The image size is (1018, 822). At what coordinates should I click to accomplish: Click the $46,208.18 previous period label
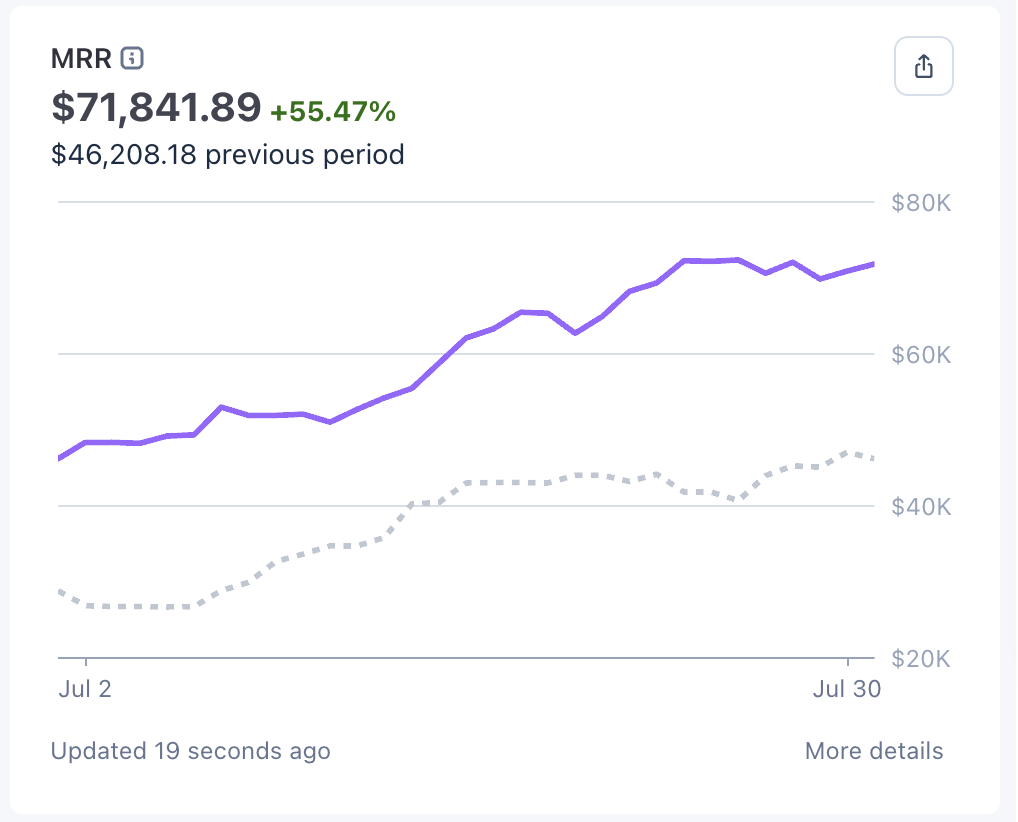pos(227,155)
